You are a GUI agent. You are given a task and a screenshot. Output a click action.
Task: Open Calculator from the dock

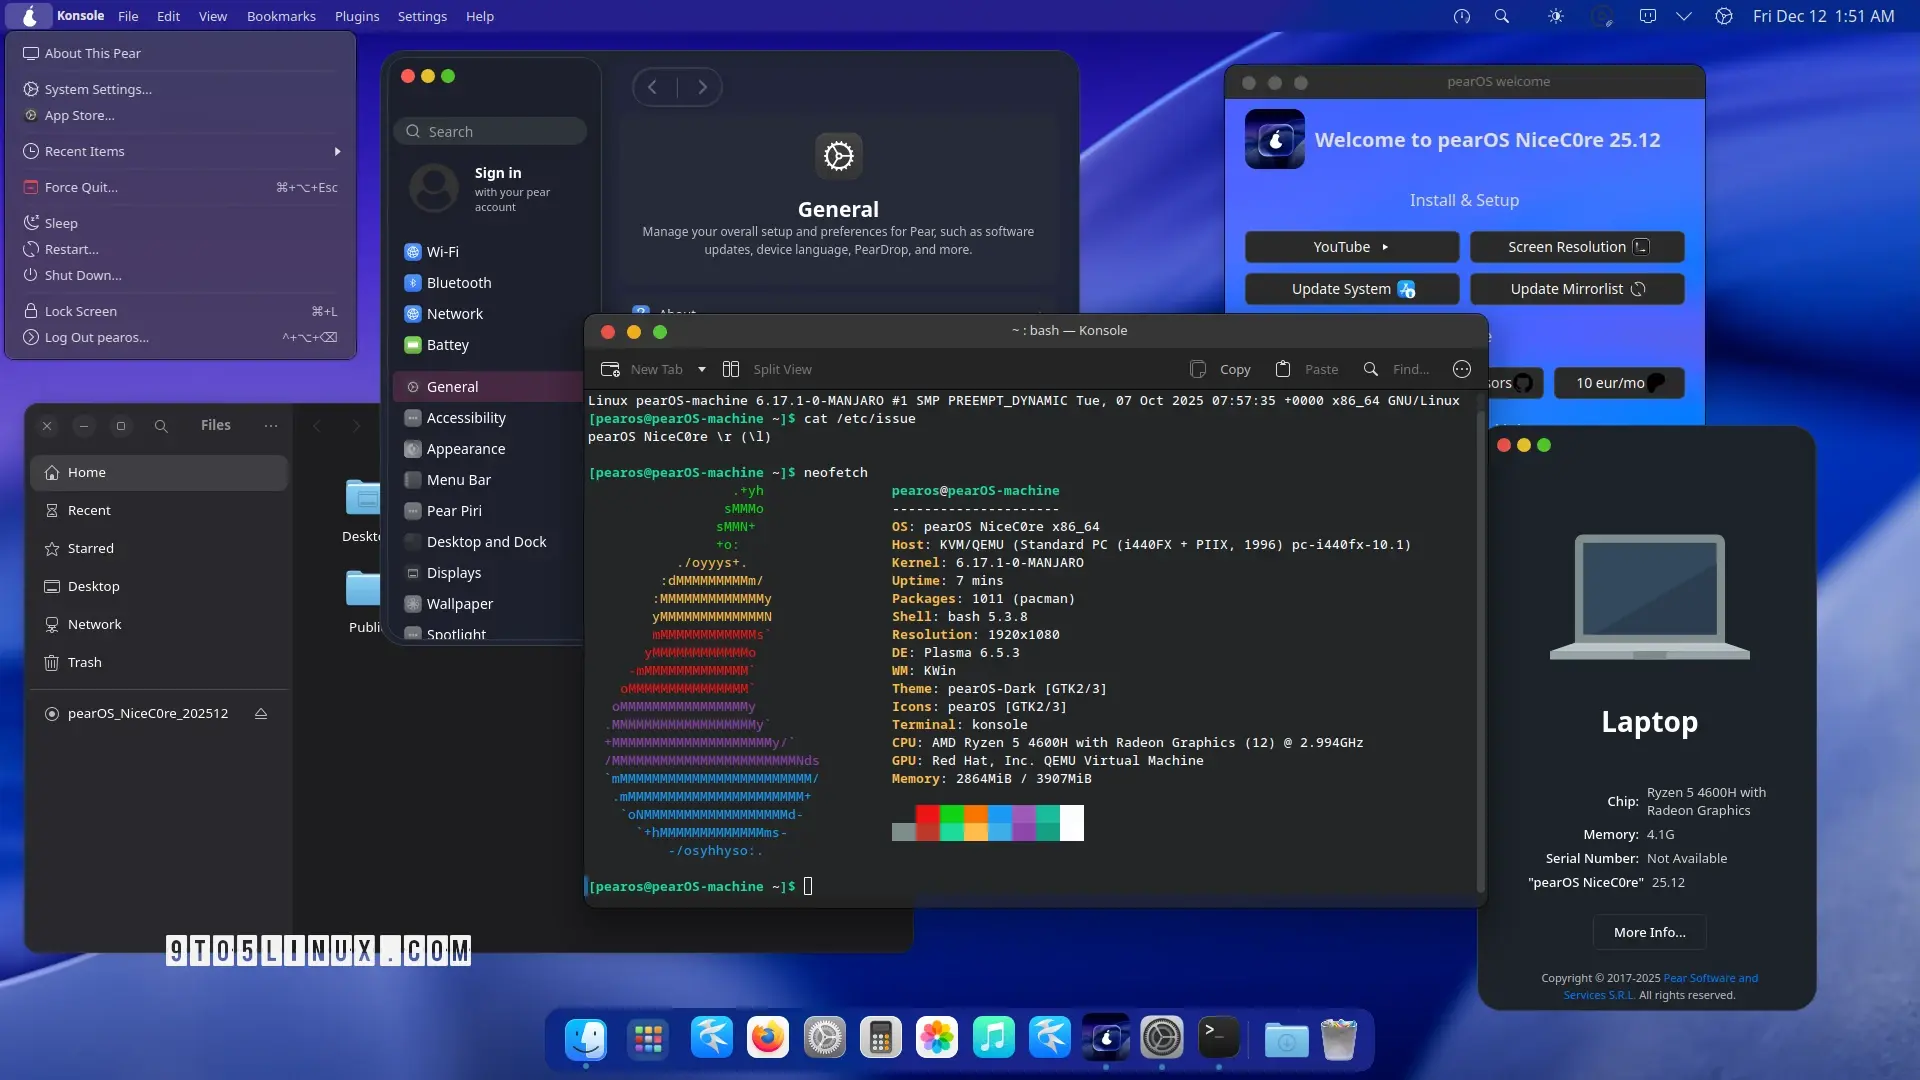click(x=881, y=1038)
